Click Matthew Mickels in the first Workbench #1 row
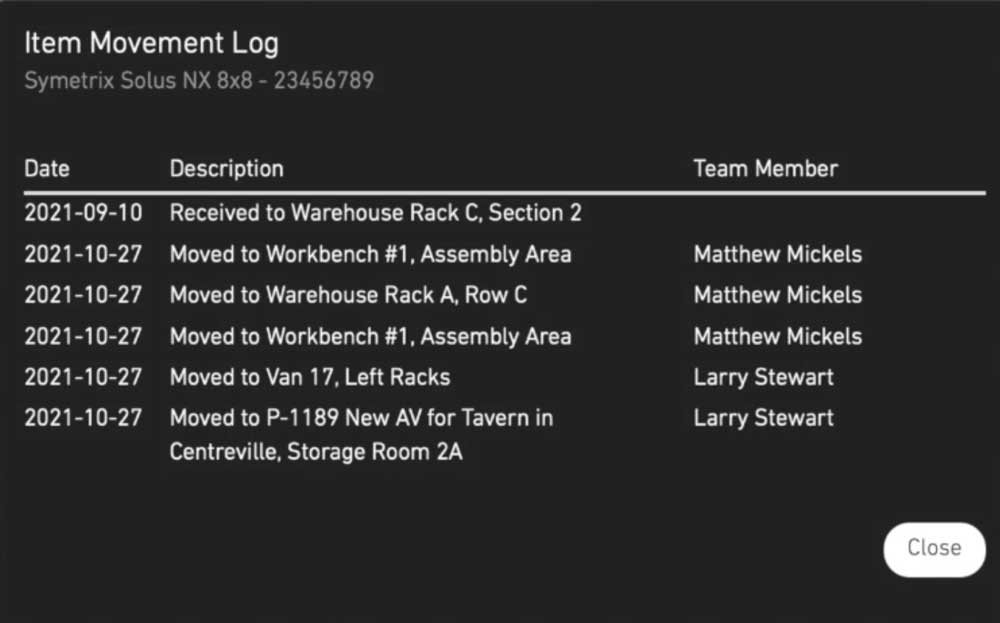The width and height of the screenshot is (1000, 623). 777,254
